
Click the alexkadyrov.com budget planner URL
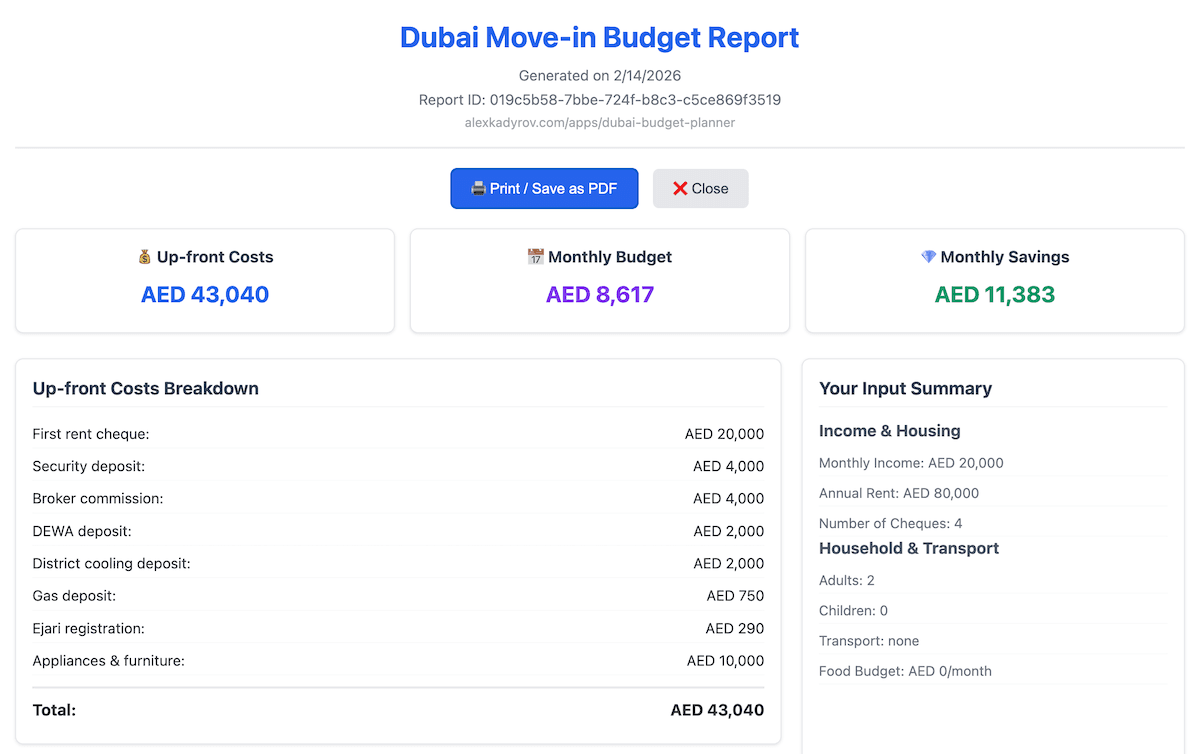pos(600,122)
